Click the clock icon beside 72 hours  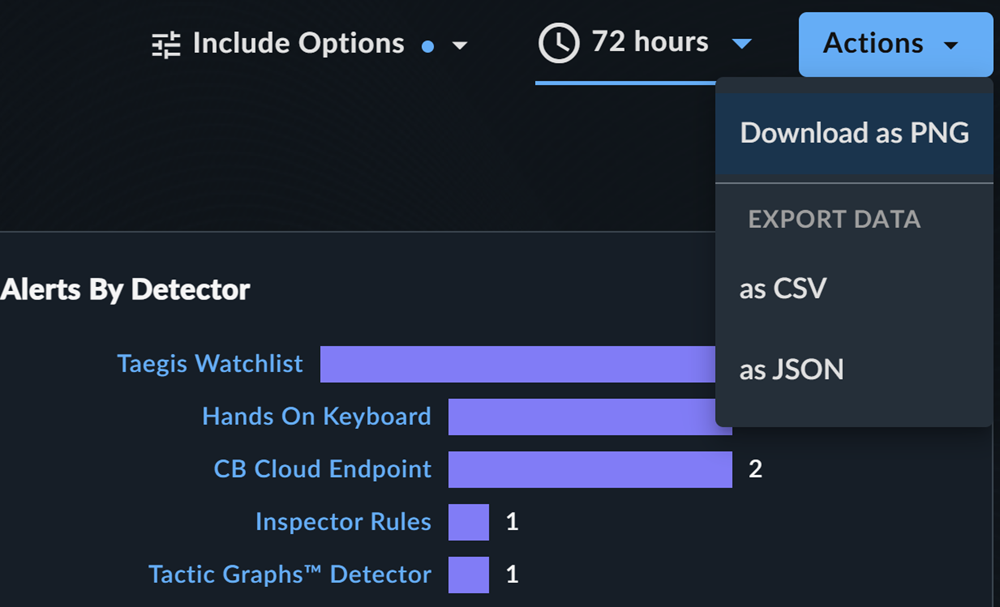click(x=559, y=43)
